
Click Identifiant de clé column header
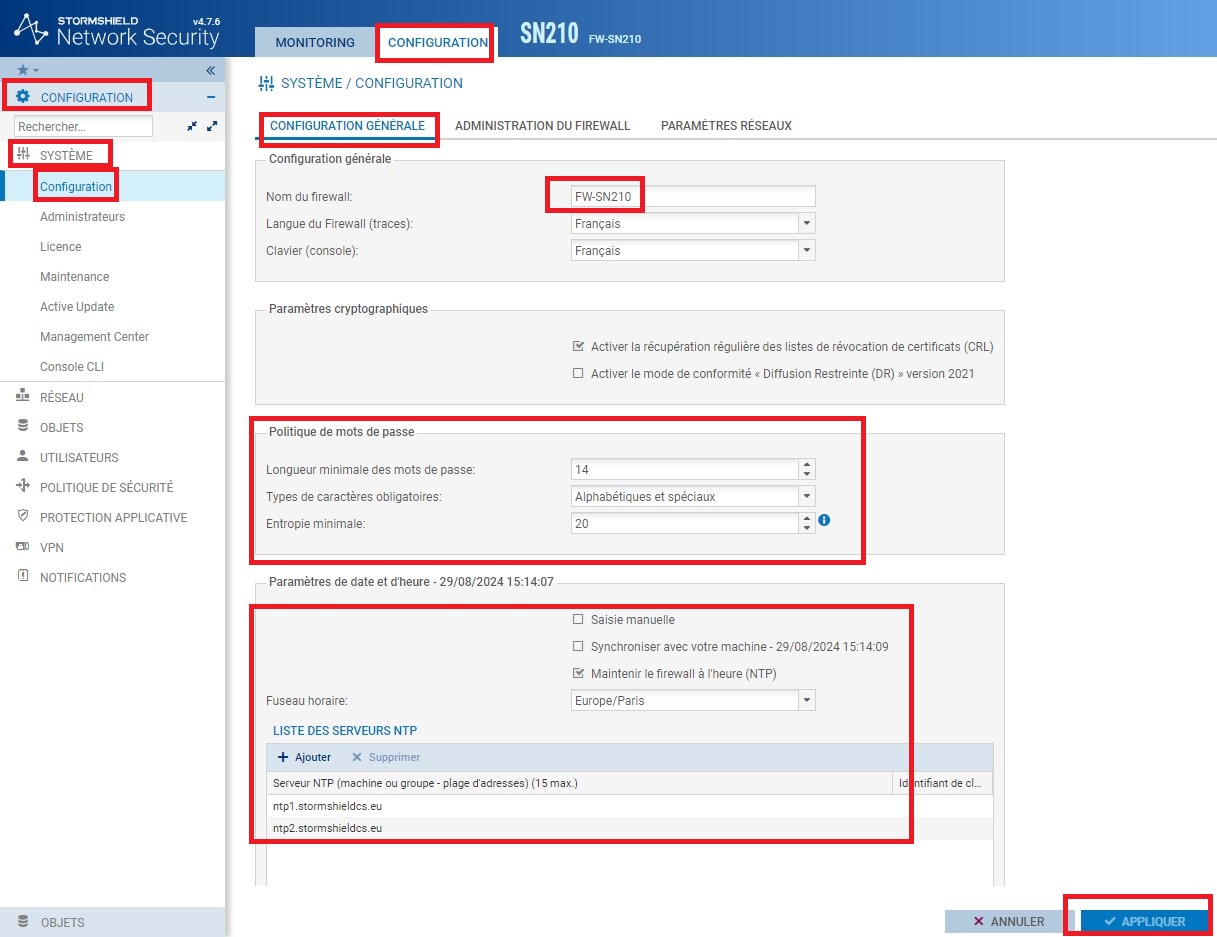(x=943, y=783)
